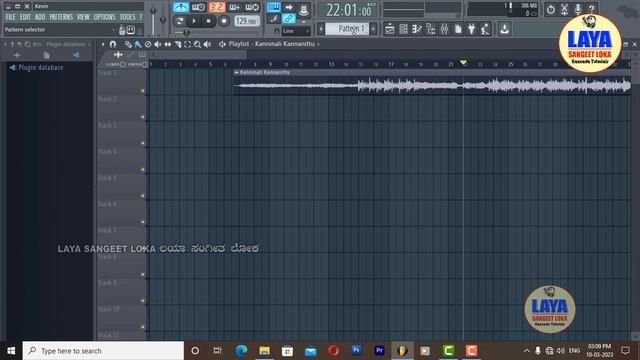Toggle the playlist magnet snap

pyautogui.click(x=113, y=44)
